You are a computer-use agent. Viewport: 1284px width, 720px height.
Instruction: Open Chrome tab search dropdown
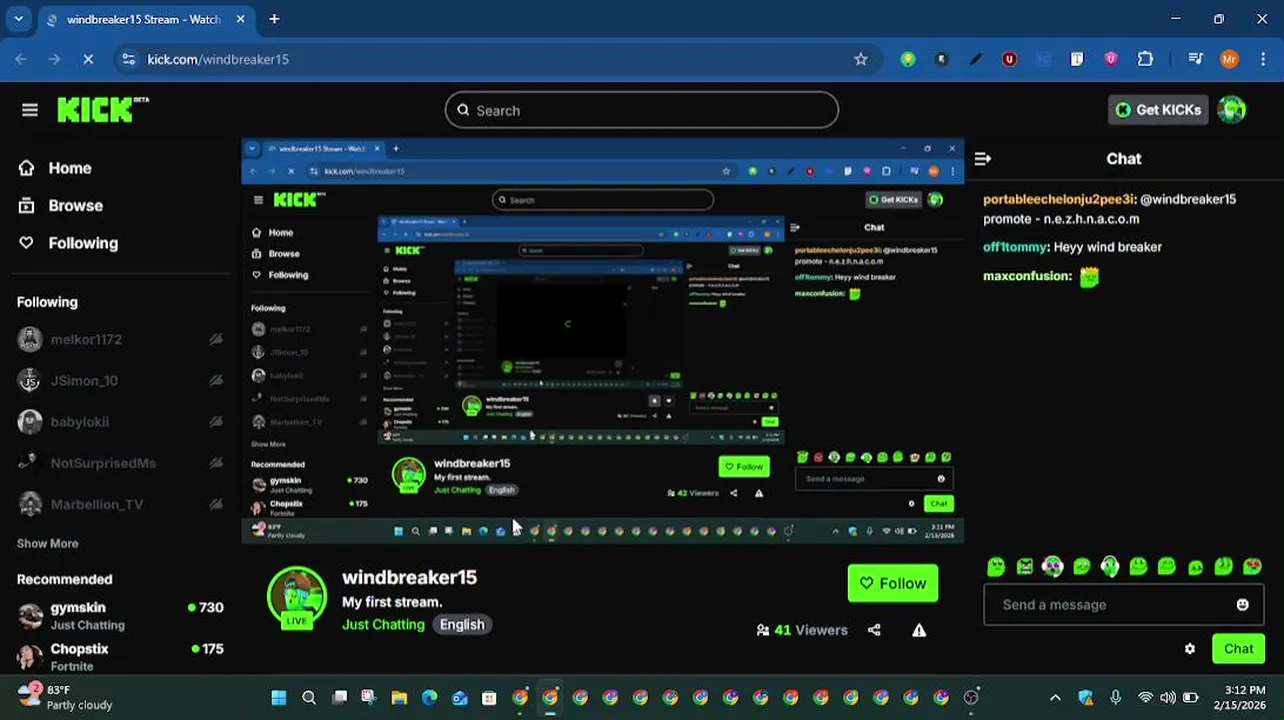(x=18, y=19)
